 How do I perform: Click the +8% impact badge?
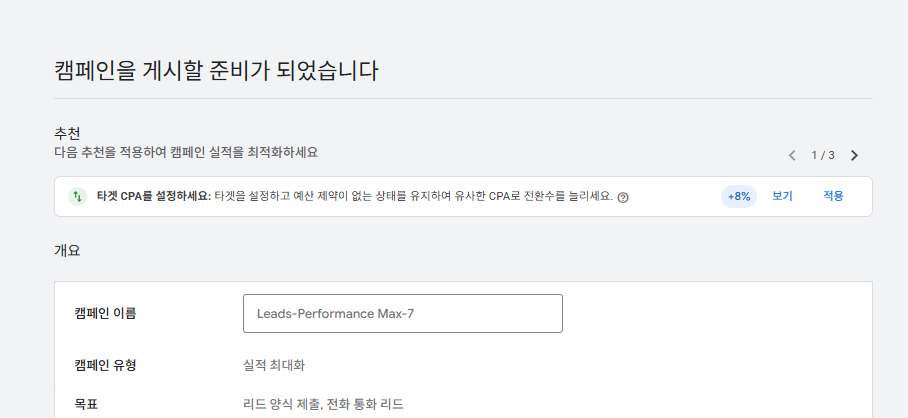(x=739, y=196)
